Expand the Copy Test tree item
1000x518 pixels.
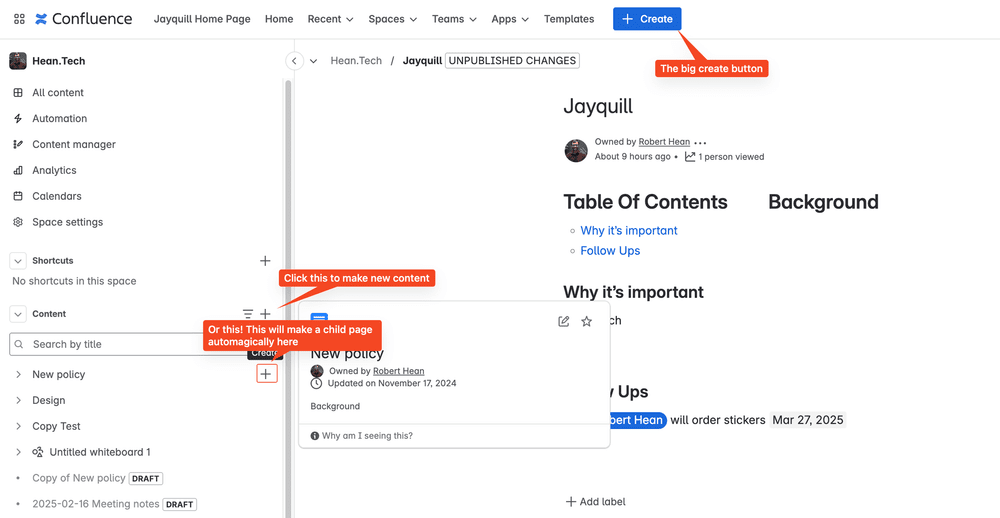click(x=18, y=426)
